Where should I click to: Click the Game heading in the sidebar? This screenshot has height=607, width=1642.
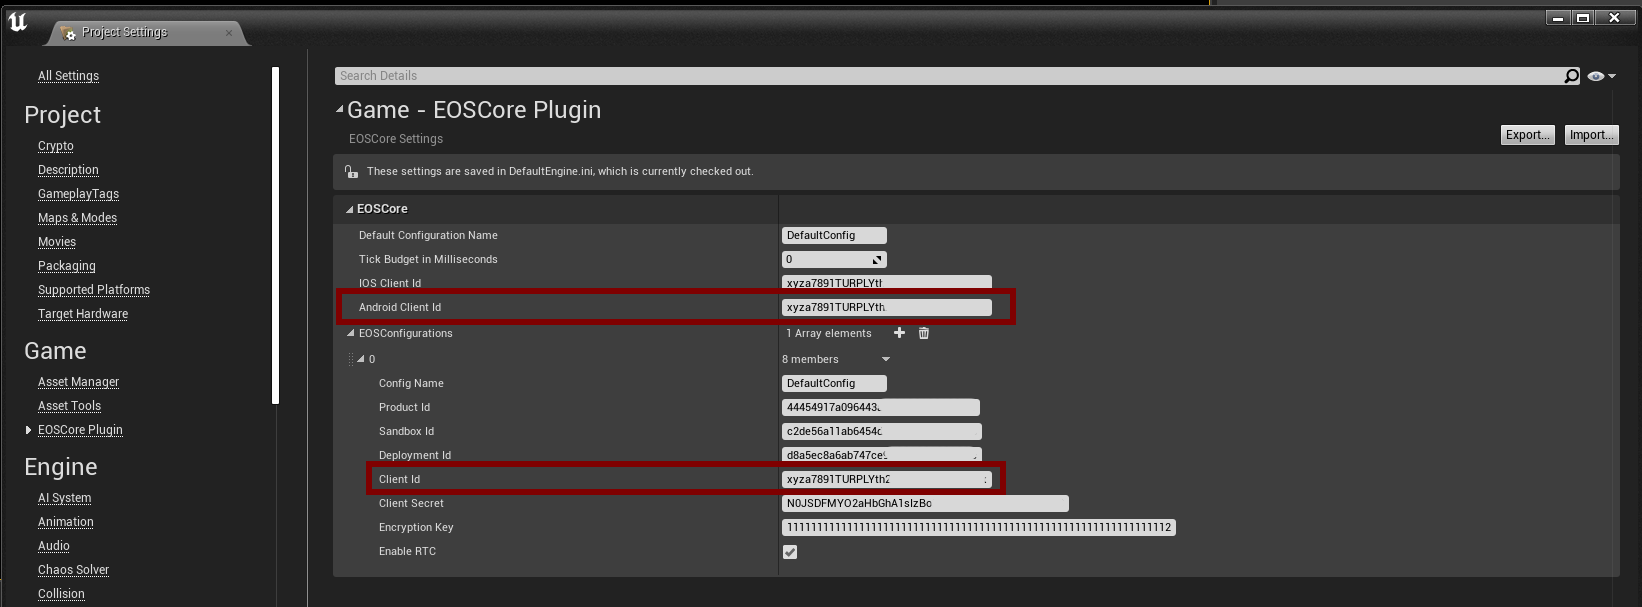point(55,351)
